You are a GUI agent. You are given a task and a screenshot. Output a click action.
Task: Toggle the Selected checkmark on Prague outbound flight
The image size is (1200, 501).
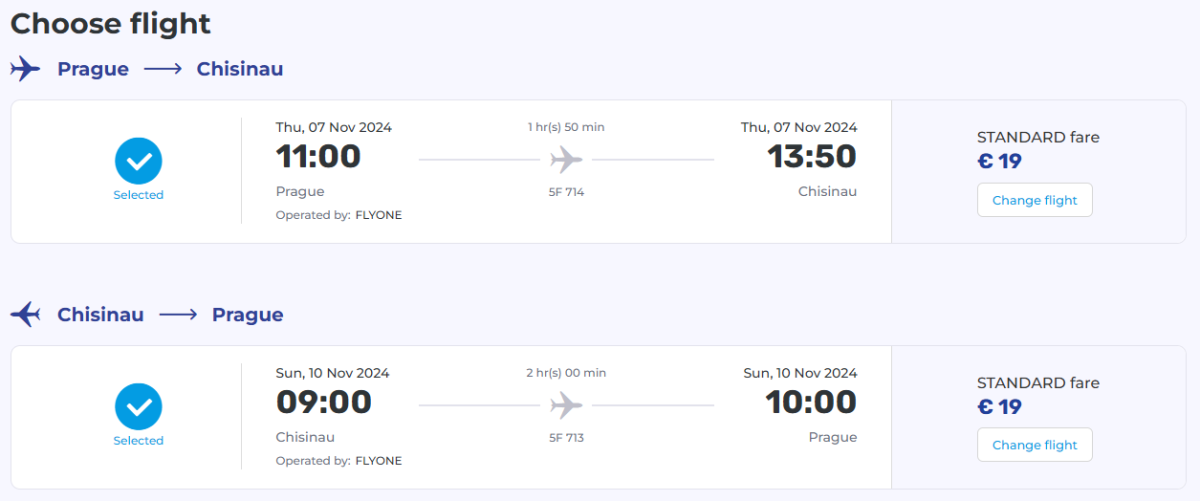[x=138, y=161]
